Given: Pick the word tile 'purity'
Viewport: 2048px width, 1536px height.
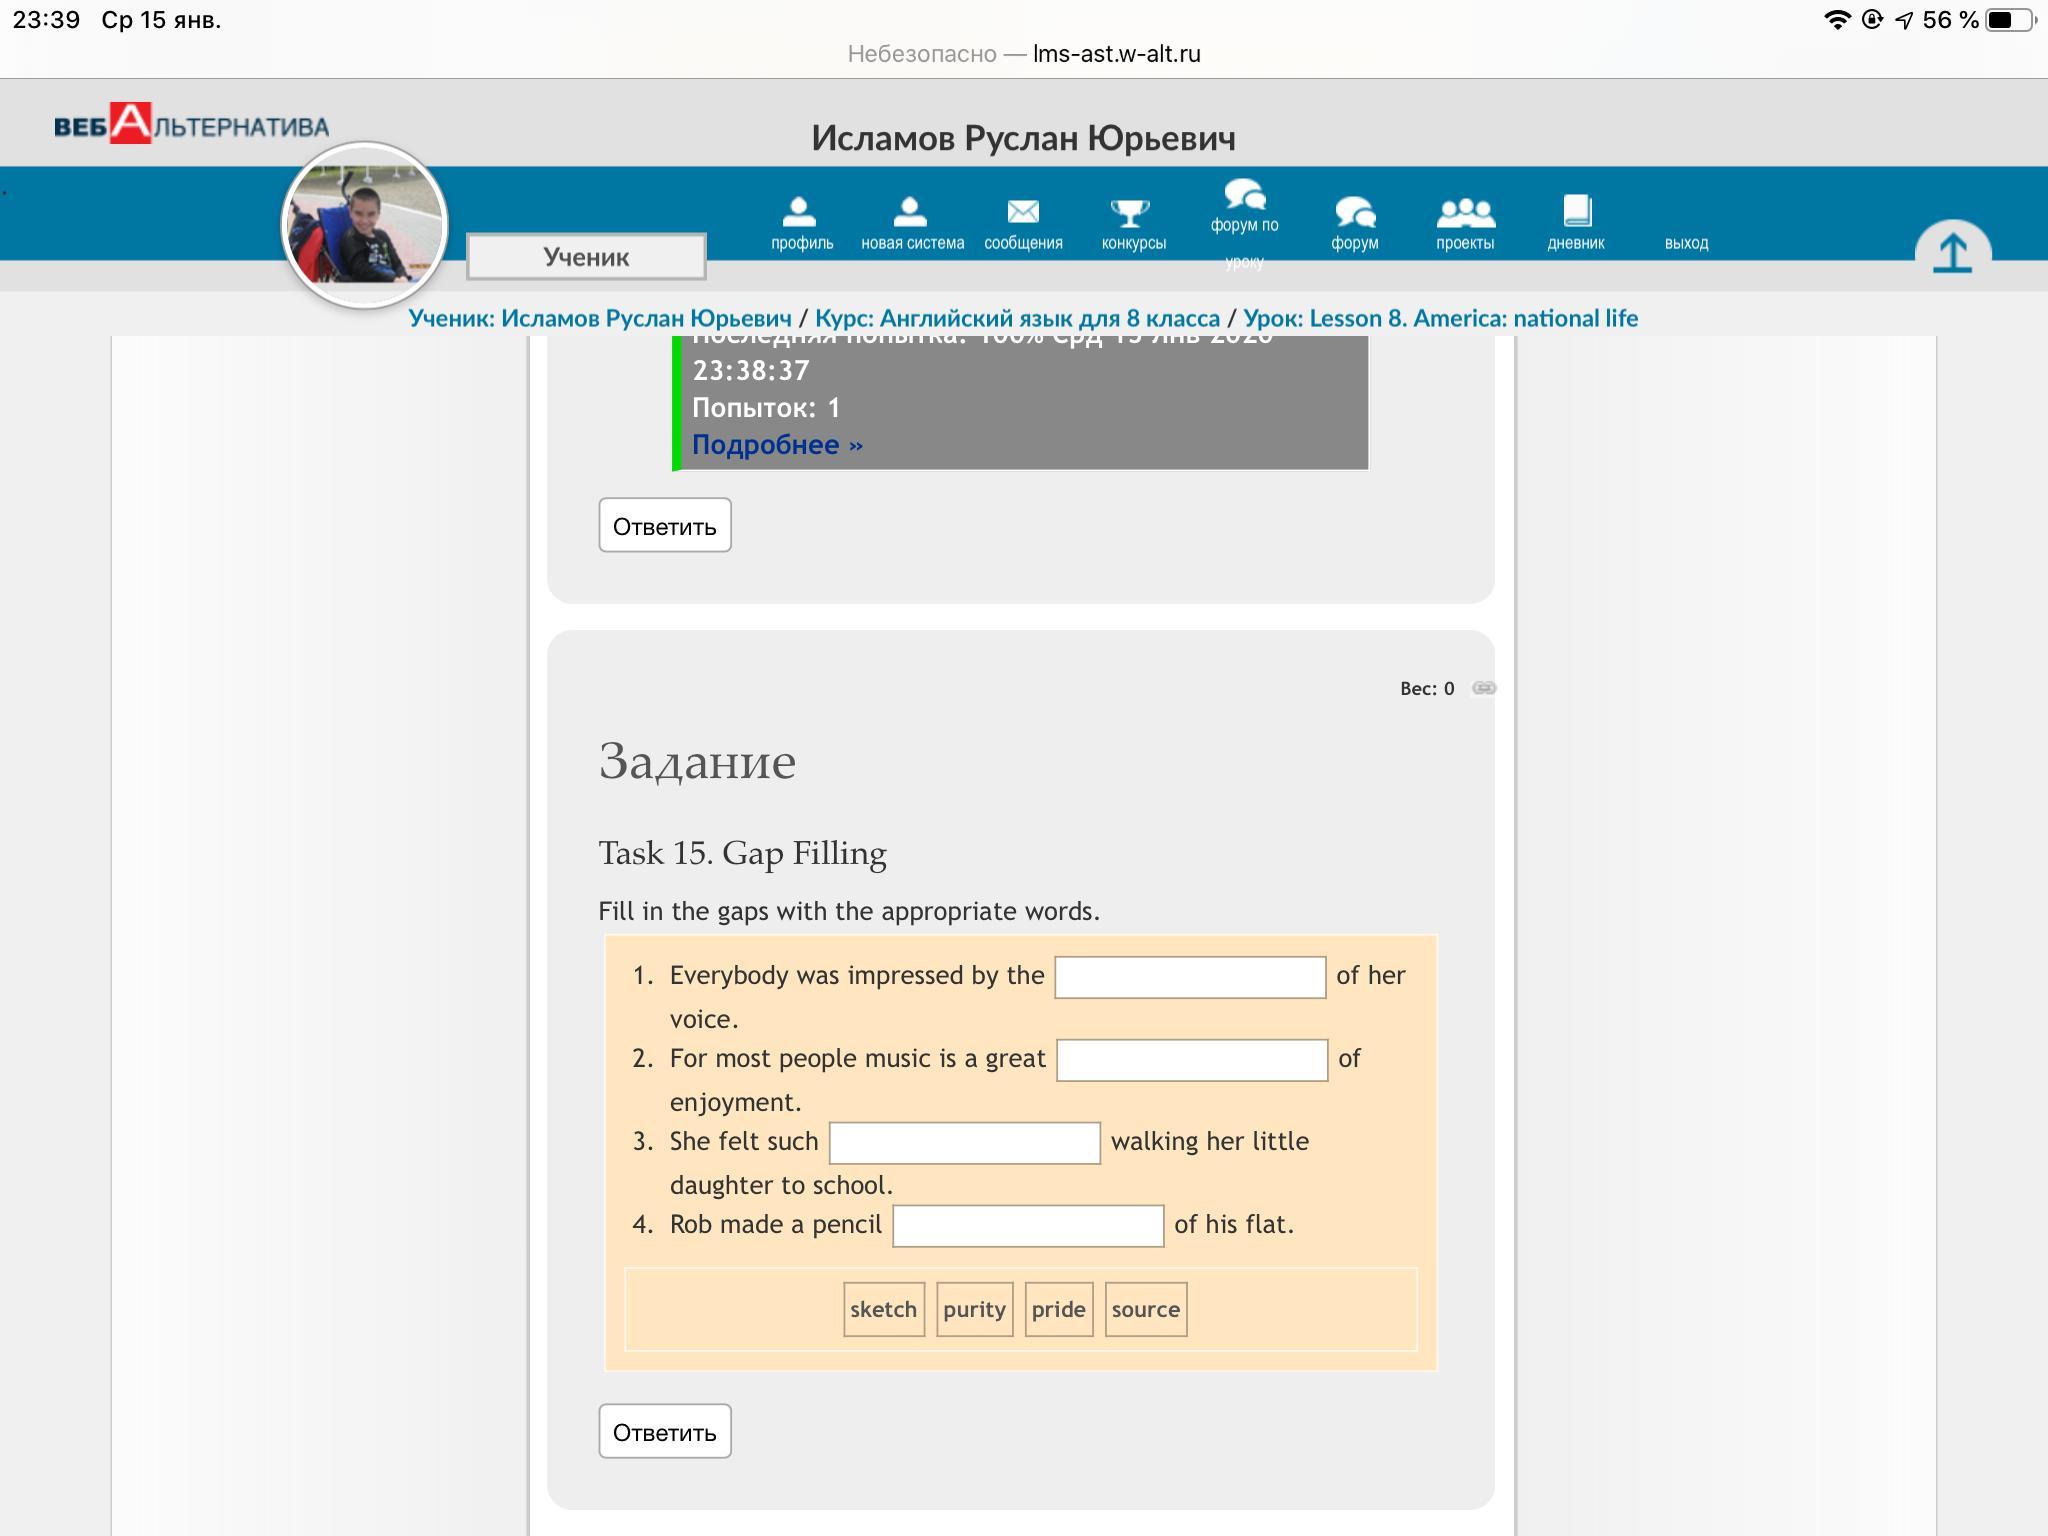Looking at the screenshot, I should click(x=974, y=1309).
